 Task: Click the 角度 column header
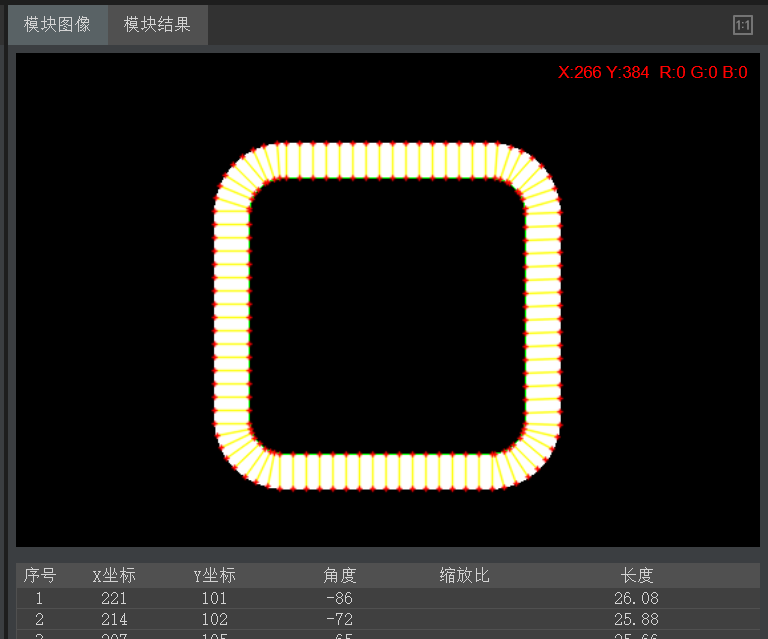(x=339, y=575)
